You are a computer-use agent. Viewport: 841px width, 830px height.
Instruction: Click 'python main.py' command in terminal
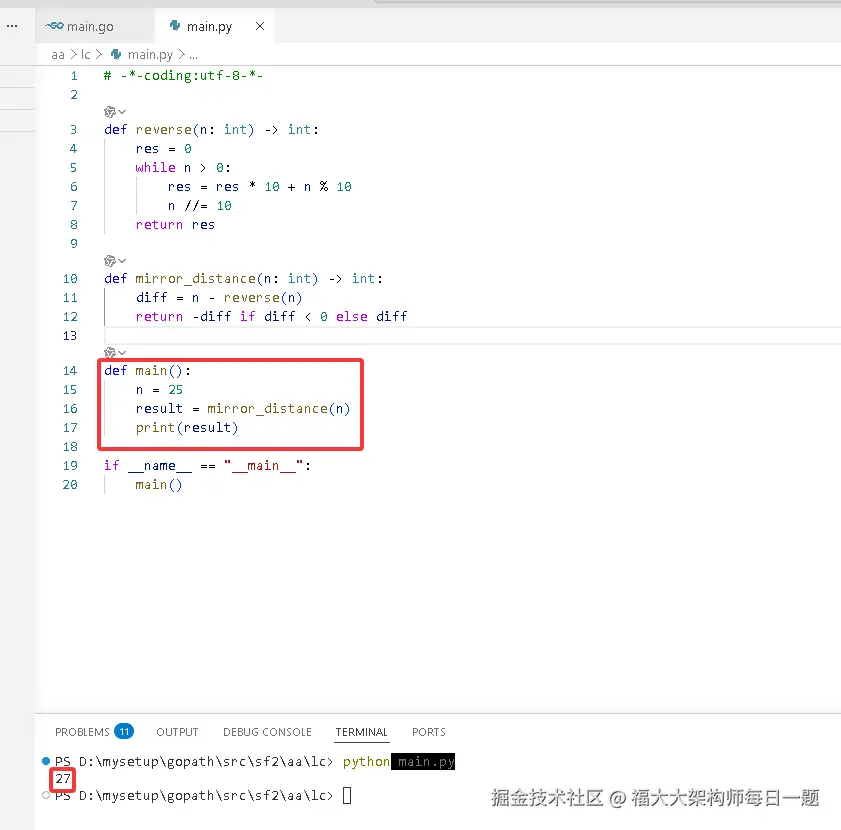[x=399, y=761]
